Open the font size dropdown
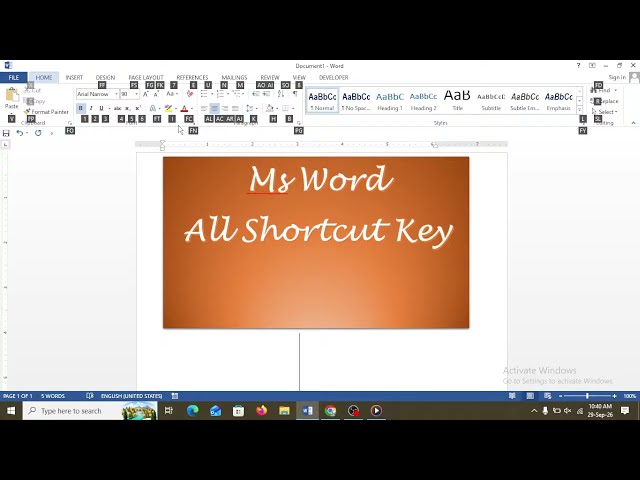 pyautogui.click(x=136, y=94)
